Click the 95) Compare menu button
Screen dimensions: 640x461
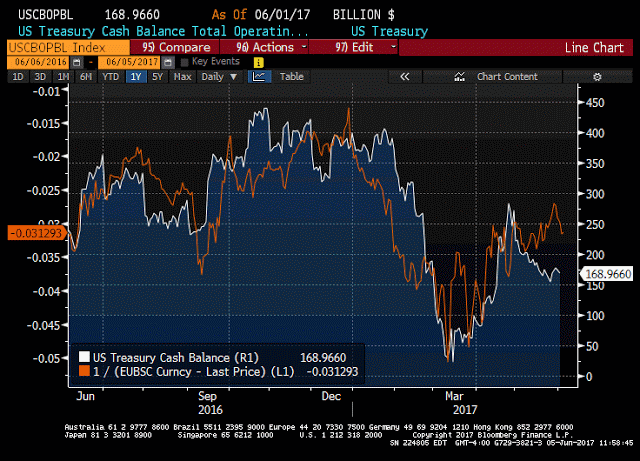[175, 47]
